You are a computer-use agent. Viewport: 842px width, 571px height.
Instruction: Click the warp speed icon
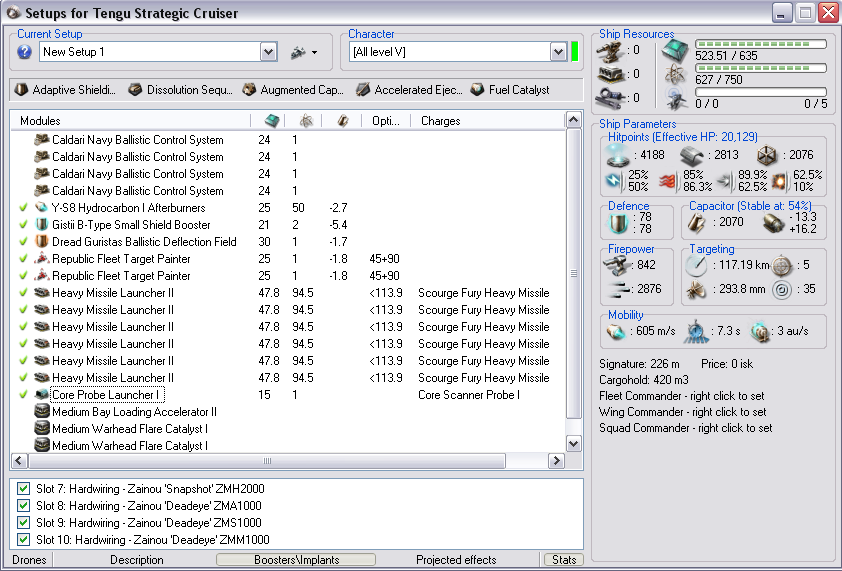pos(760,331)
